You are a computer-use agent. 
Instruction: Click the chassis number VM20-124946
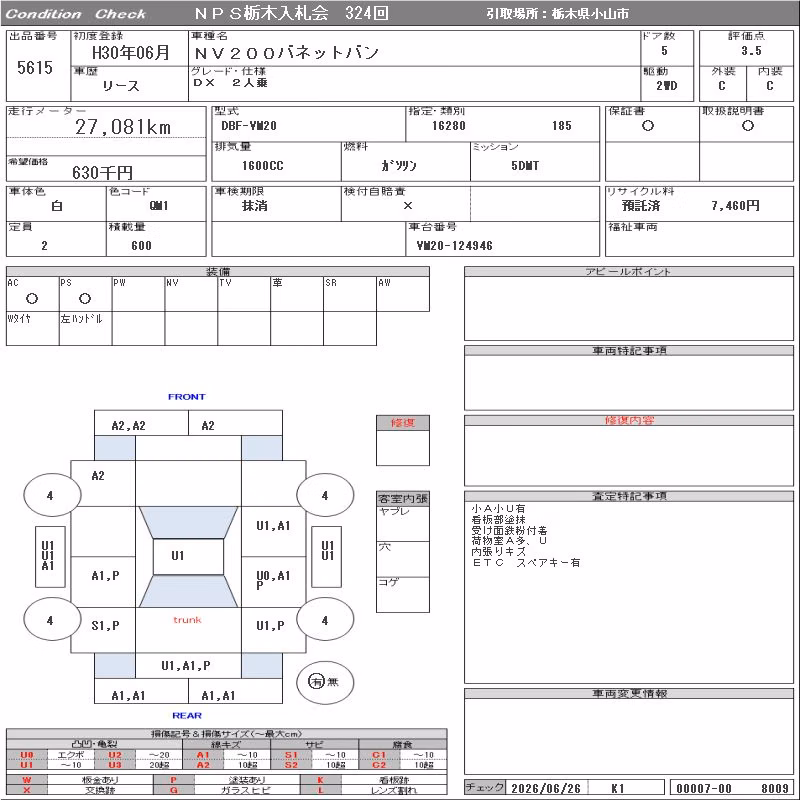pyautogui.click(x=455, y=246)
